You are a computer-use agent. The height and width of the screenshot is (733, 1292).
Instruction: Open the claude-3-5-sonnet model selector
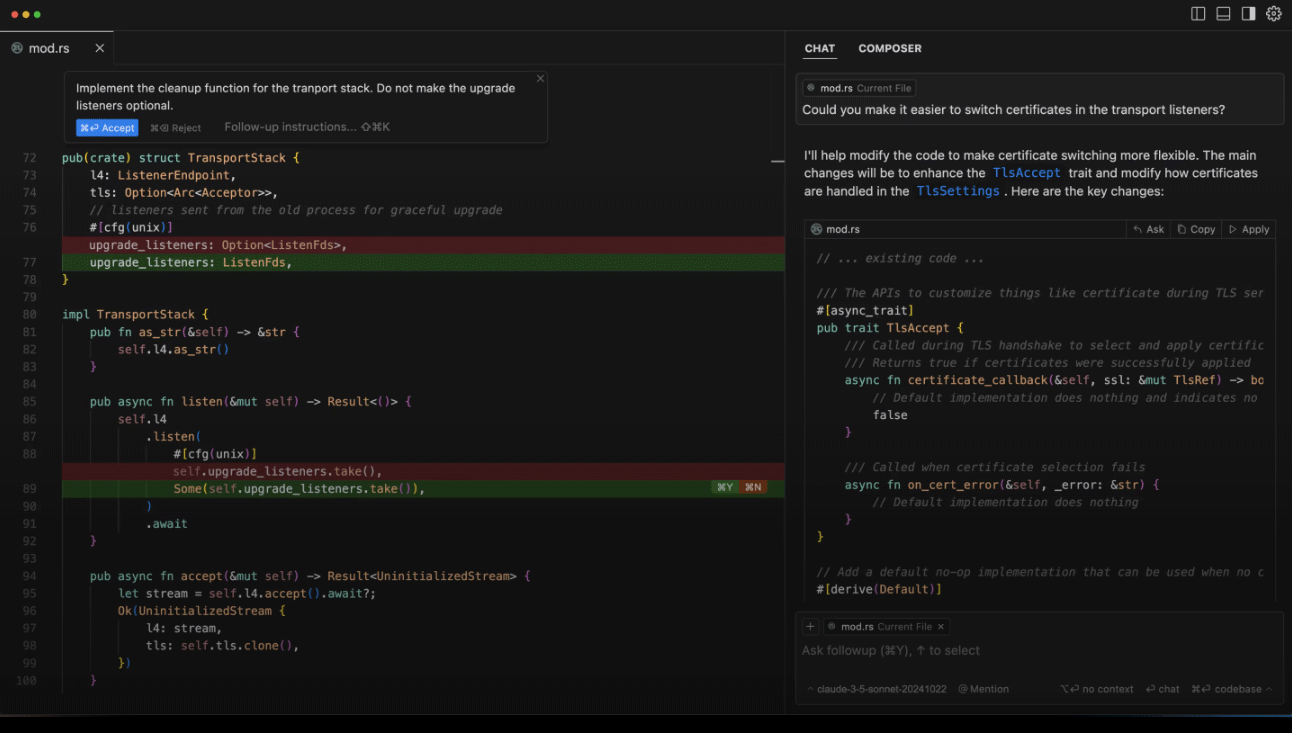coord(877,689)
